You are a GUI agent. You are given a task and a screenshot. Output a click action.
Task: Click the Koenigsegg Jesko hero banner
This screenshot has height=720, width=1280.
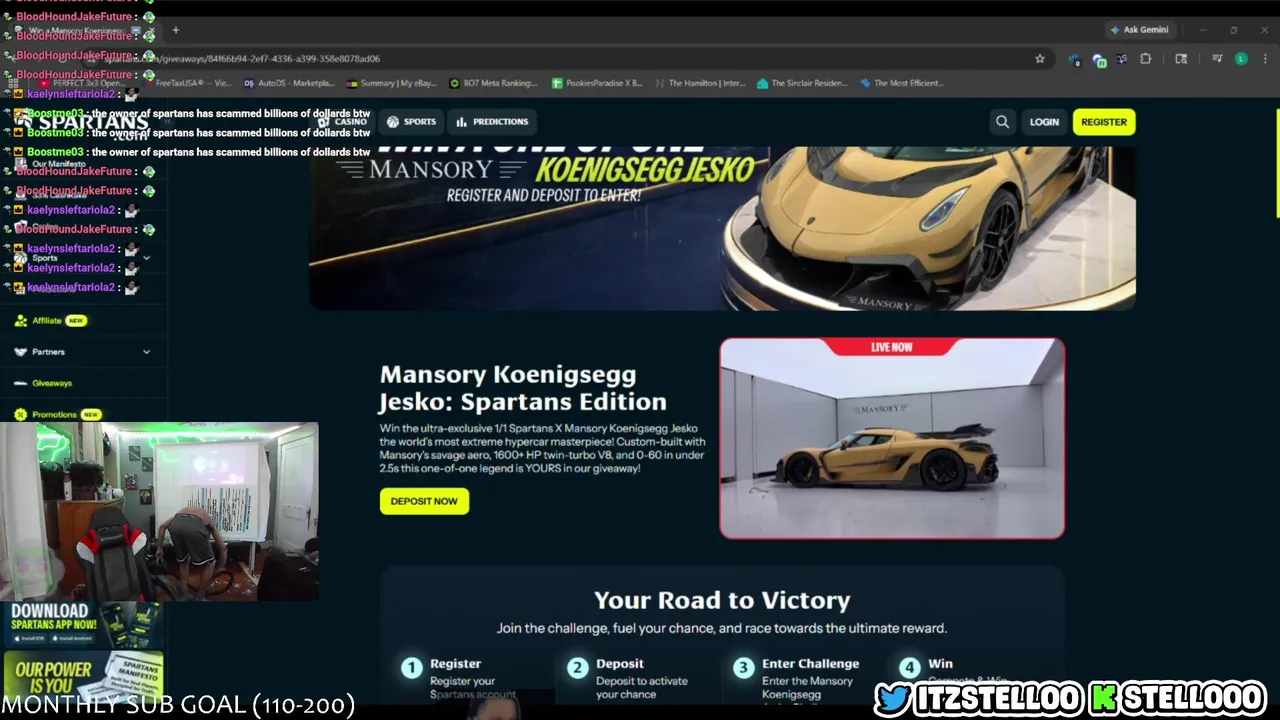[722, 228]
